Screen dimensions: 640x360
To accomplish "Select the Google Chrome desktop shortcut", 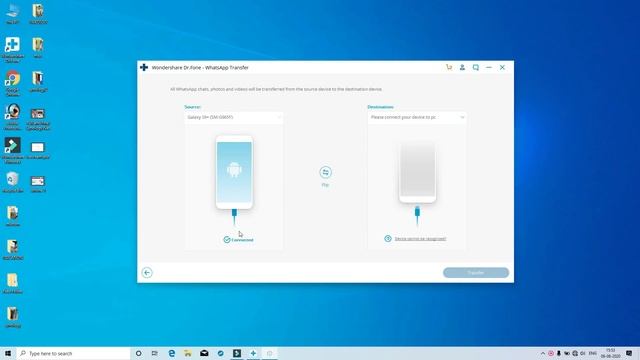I will (13, 84).
